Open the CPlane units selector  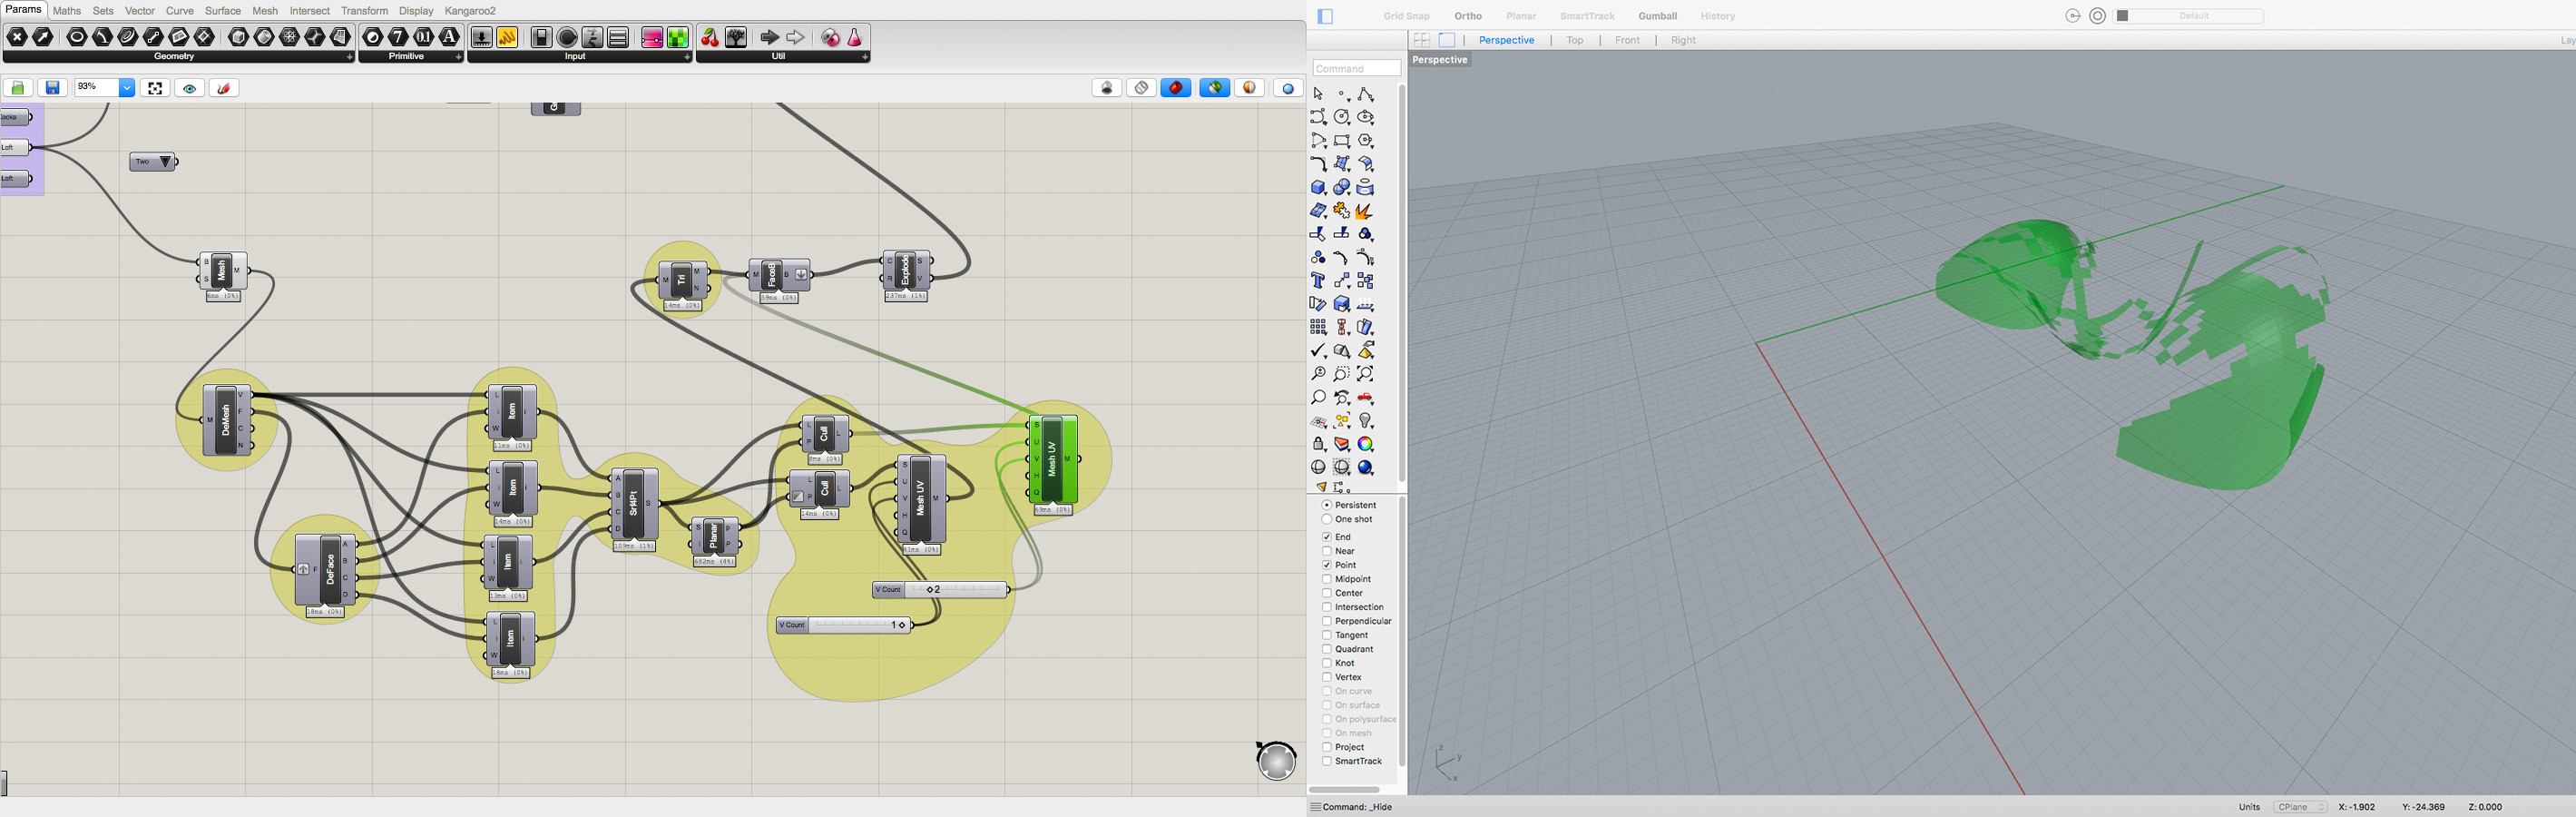click(x=2300, y=807)
